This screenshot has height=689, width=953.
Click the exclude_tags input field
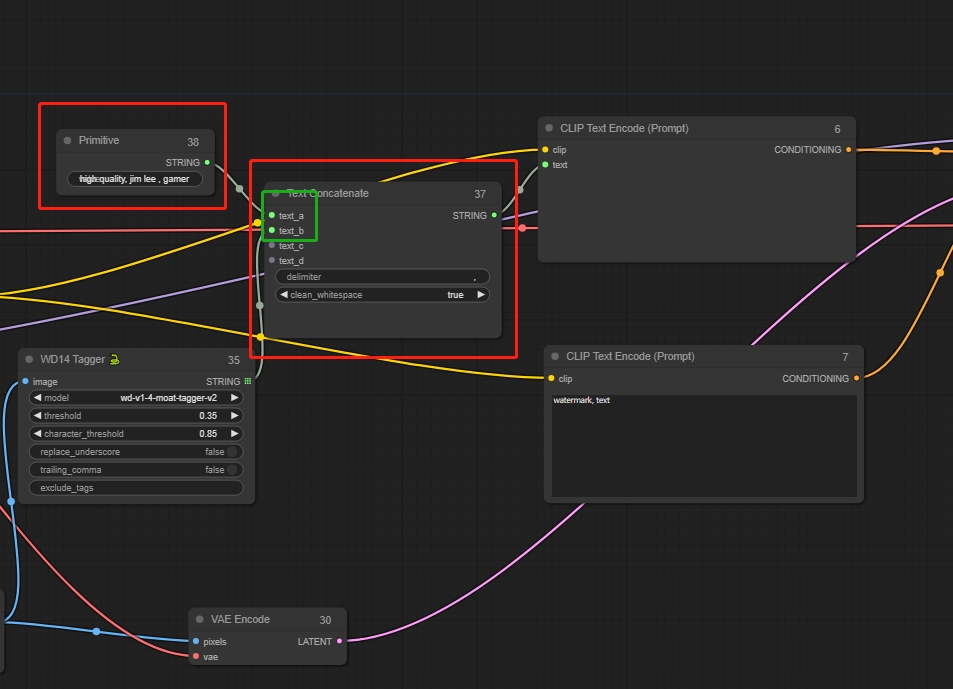coord(135,488)
